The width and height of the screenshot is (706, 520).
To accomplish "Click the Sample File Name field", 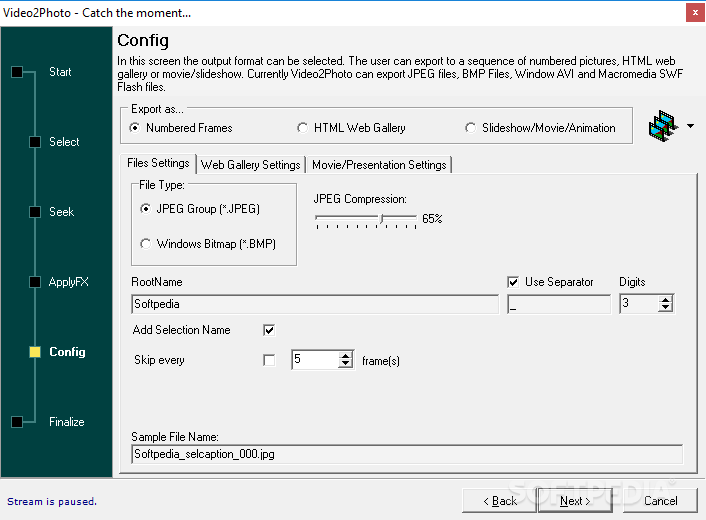I will tap(407, 454).
